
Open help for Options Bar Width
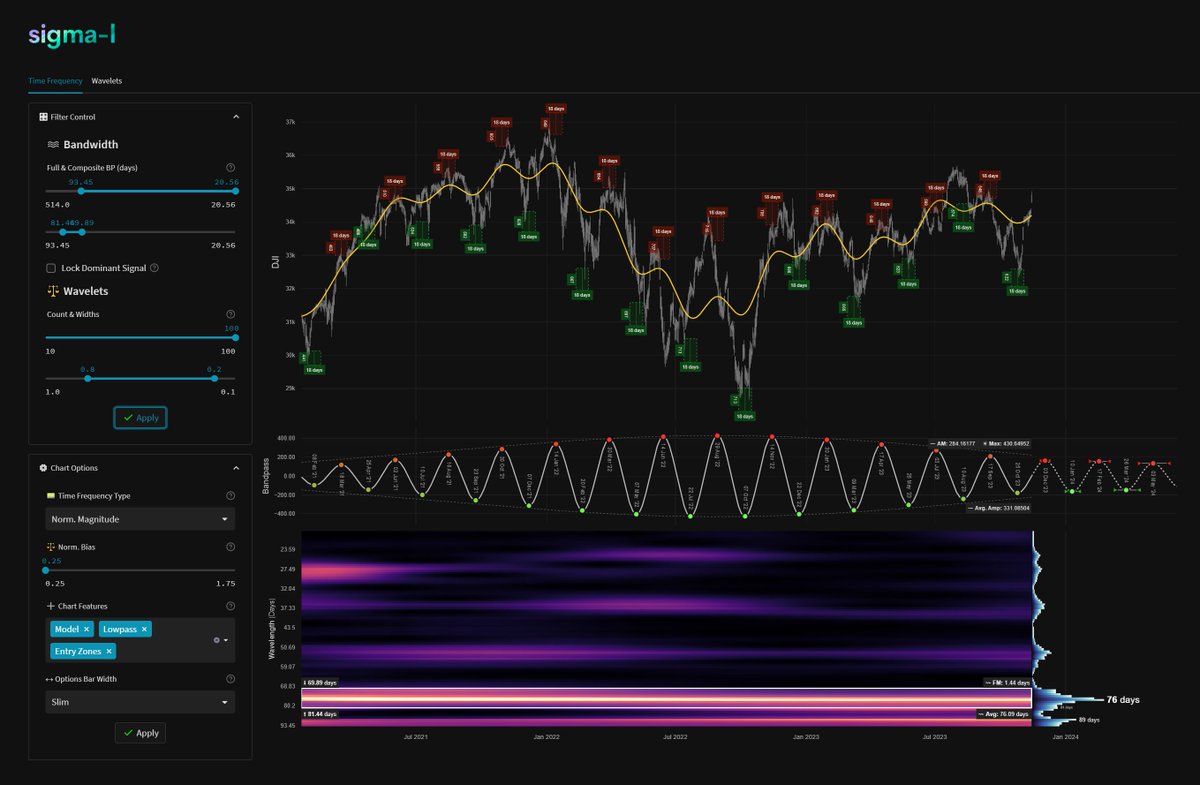(x=231, y=680)
